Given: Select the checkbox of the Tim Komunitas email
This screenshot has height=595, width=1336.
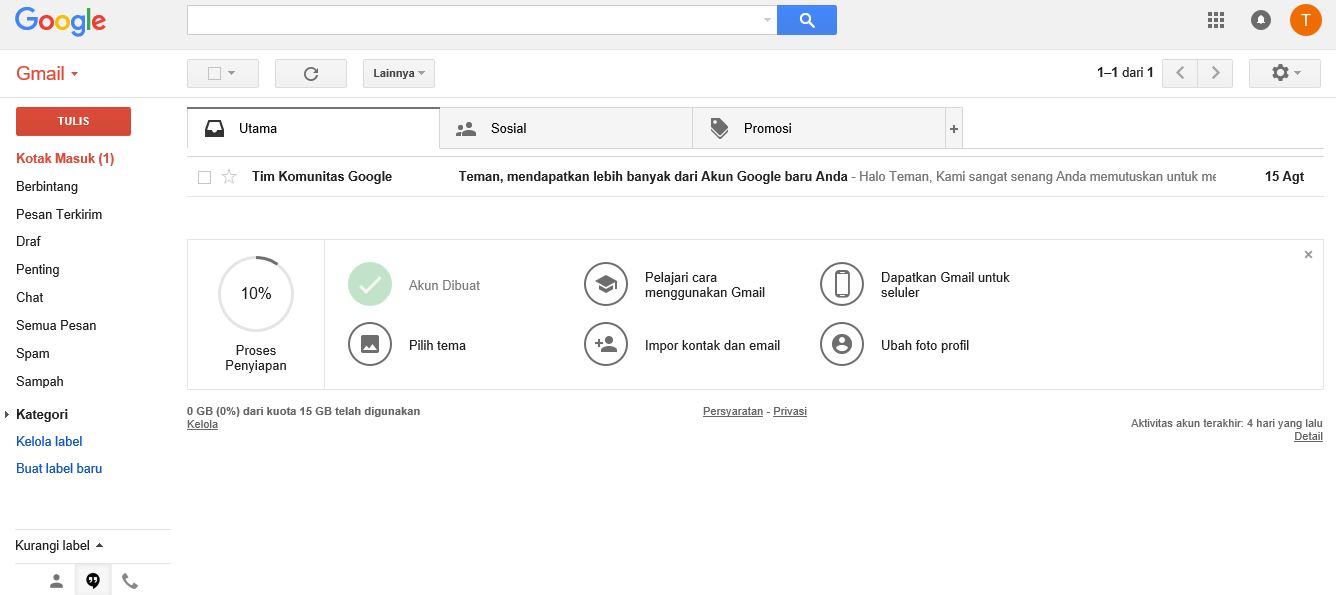Looking at the screenshot, I should pos(204,176).
